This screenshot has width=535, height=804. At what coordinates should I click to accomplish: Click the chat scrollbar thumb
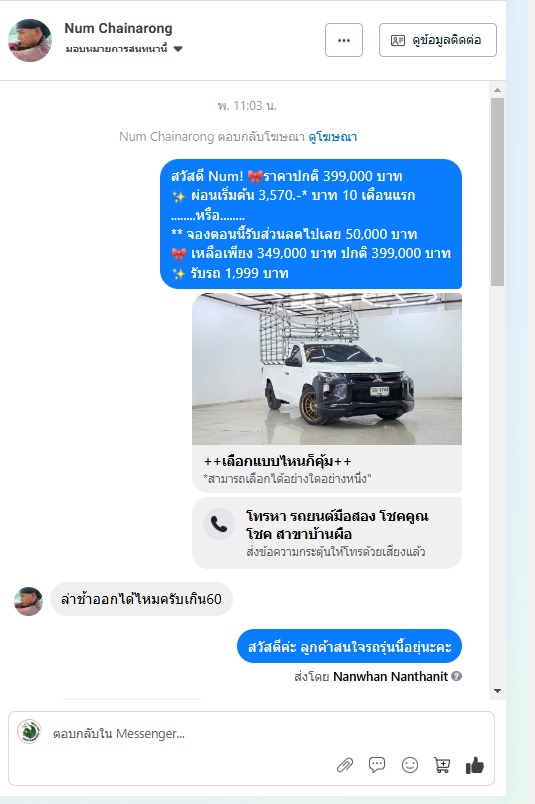497,192
